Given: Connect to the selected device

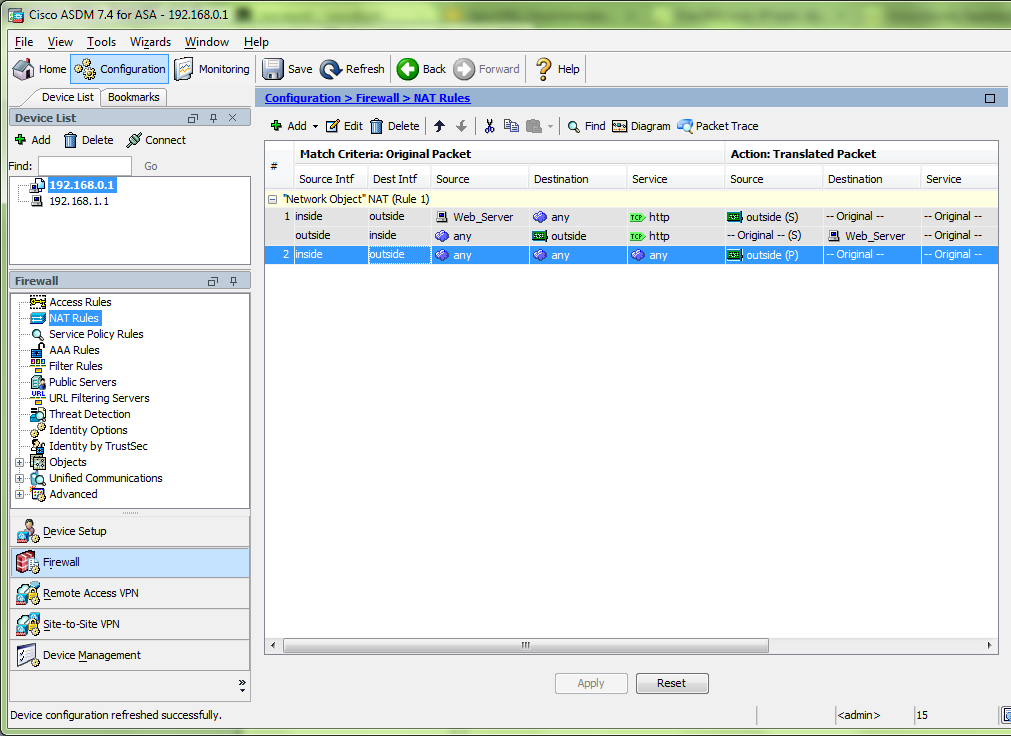Looking at the screenshot, I should point(156,140).
